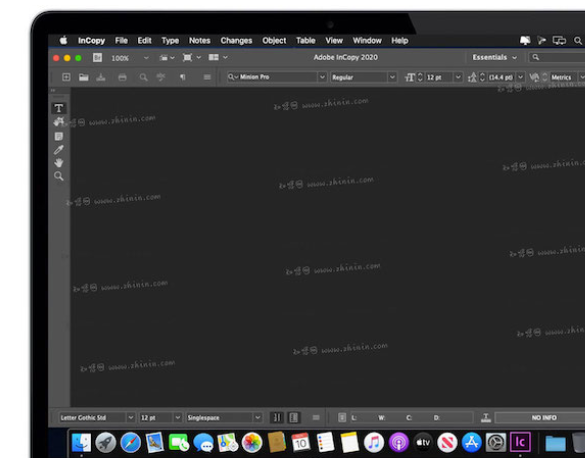Screen dimensions: 585x458
Task: Click the Open file toolbar icon
Action: click(84, 77)
